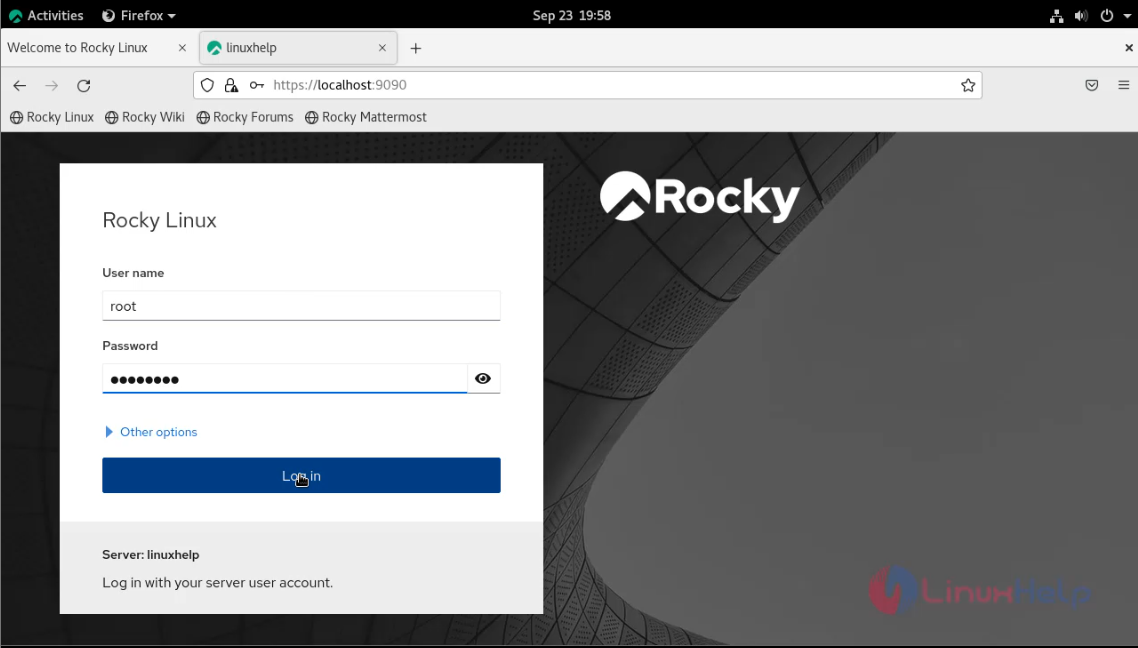Open saved logins key icon
This screenshot has width=1138, height=648.
(256, 85)
